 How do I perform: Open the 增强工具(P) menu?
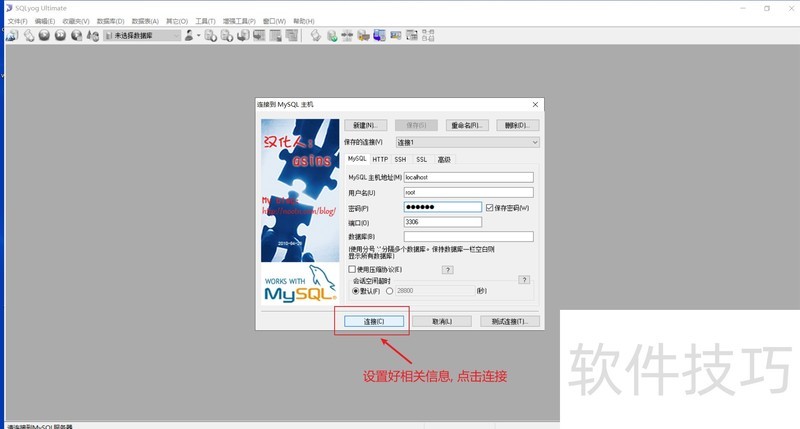coord(239,21)
